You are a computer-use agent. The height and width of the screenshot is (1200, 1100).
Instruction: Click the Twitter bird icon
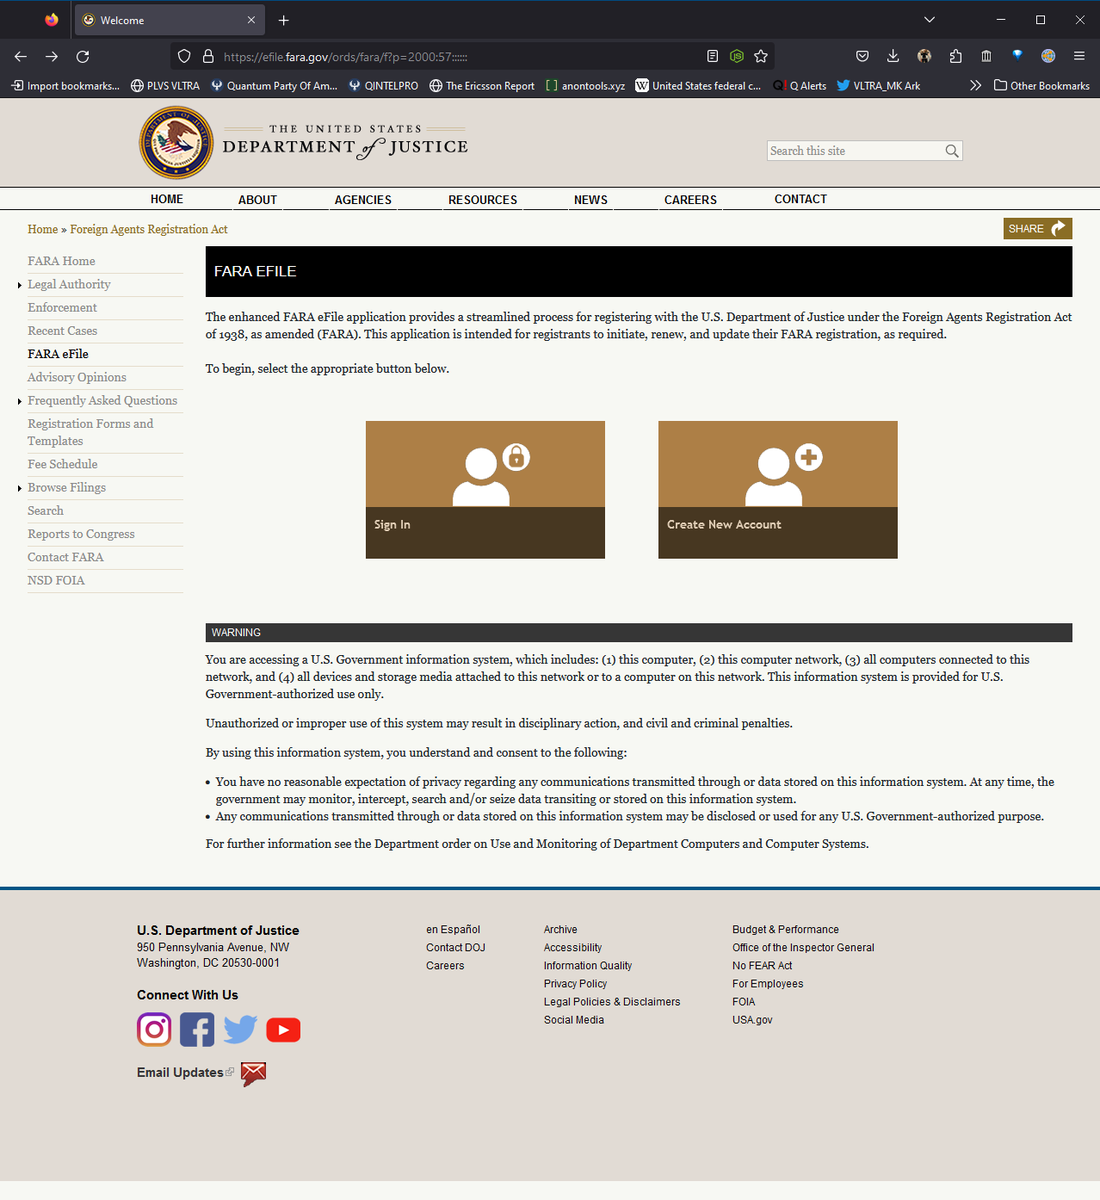(x=240, y=1029)
